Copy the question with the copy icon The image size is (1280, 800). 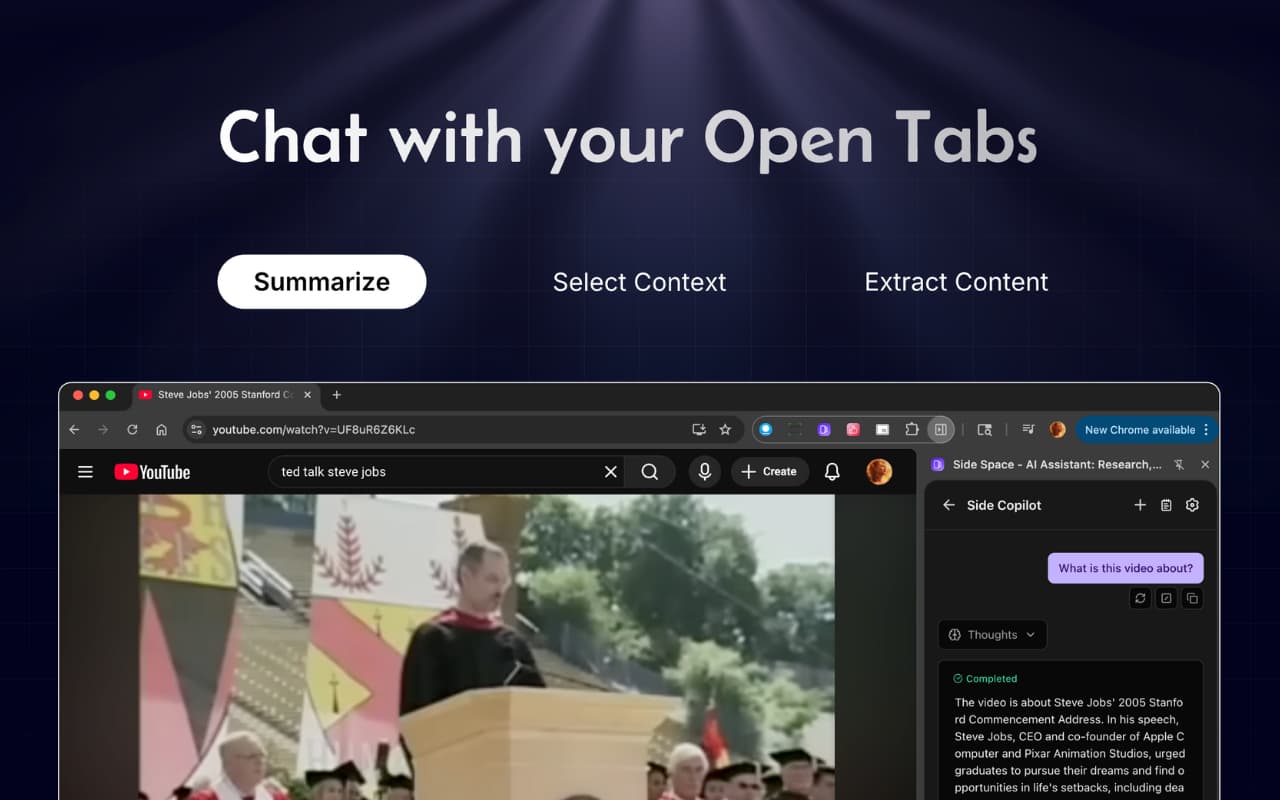pyautogui.click(x=1192, y=598)
